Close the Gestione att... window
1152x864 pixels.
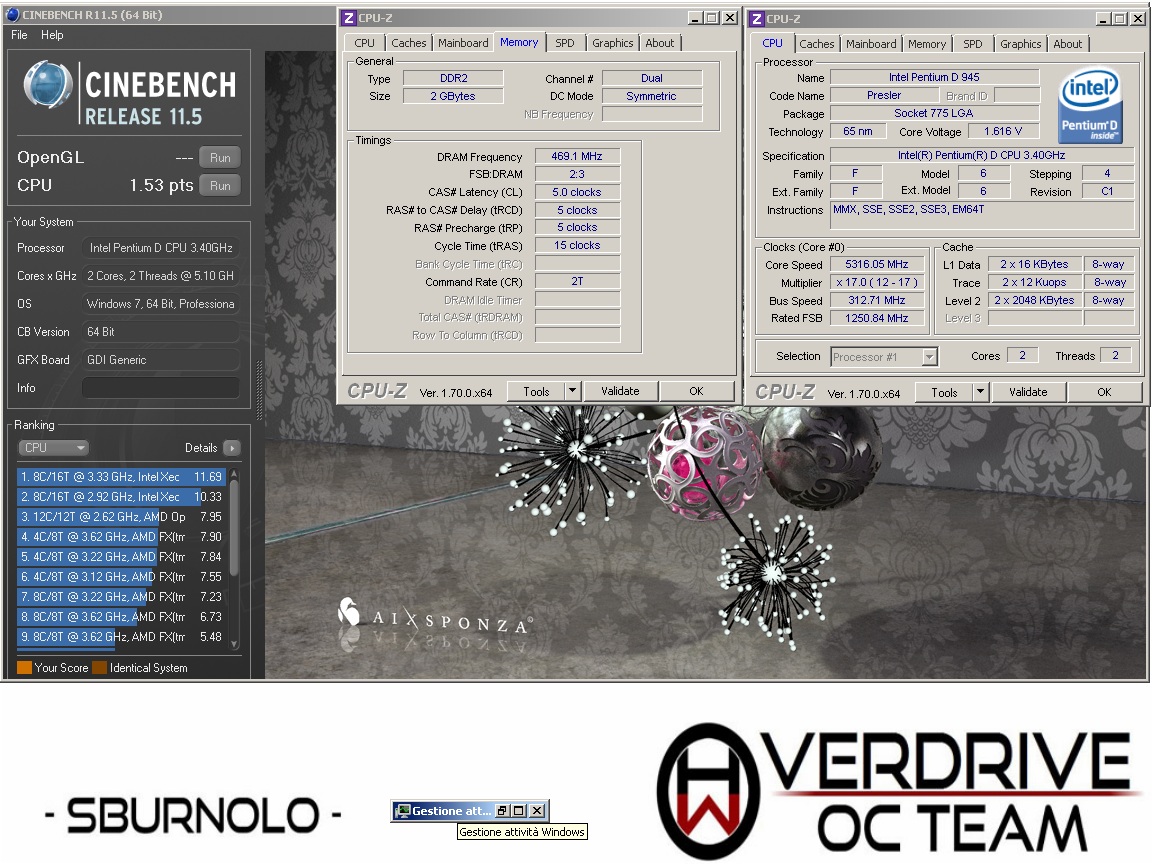click(x=538, y=810)
